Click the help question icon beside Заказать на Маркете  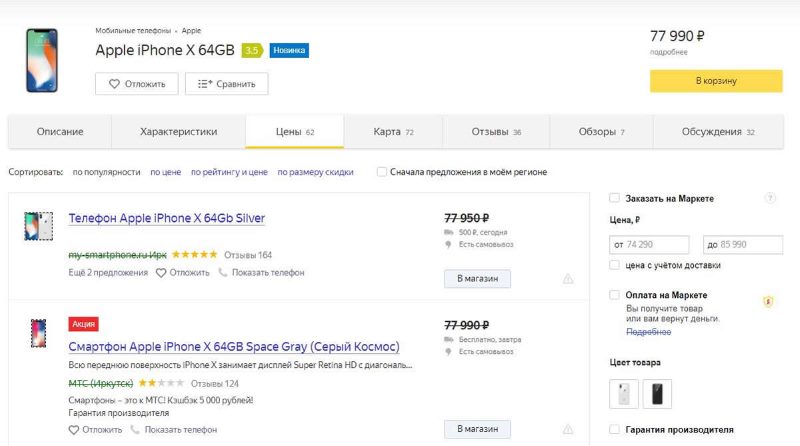[770, 198]
